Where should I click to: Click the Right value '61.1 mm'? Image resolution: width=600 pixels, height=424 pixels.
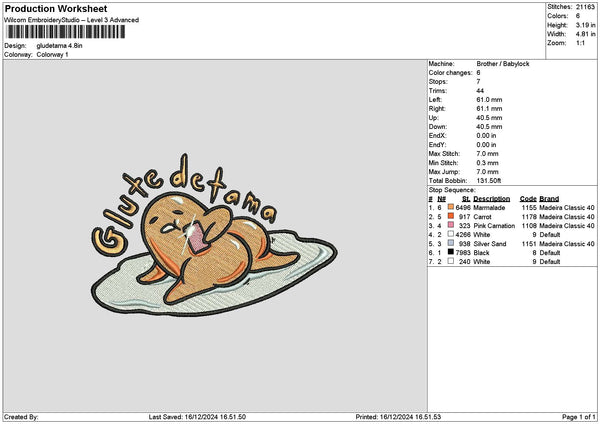click(489, 109)
